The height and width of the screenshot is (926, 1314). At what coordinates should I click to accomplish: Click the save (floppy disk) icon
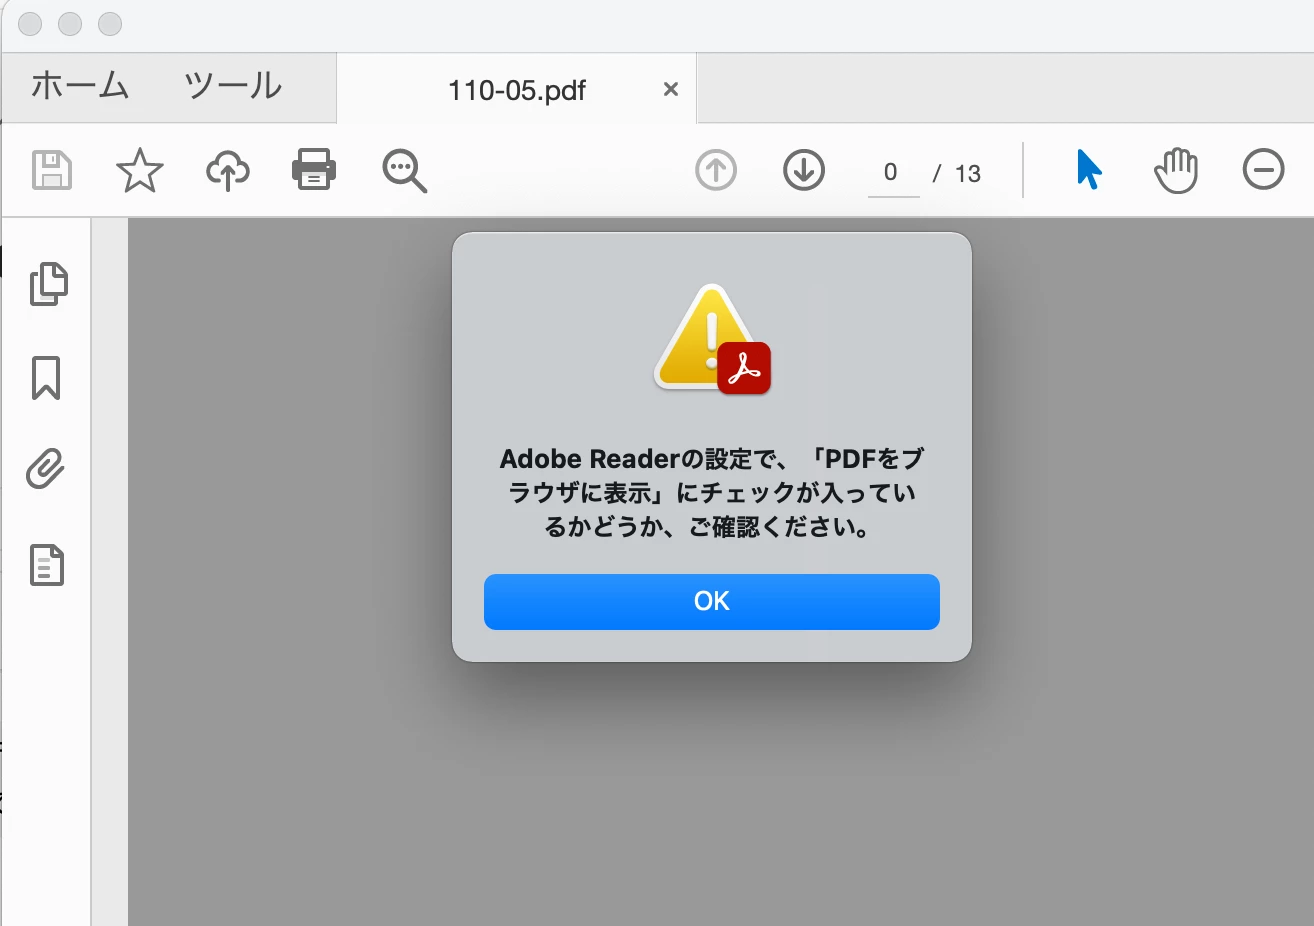(x=52, y=171)
